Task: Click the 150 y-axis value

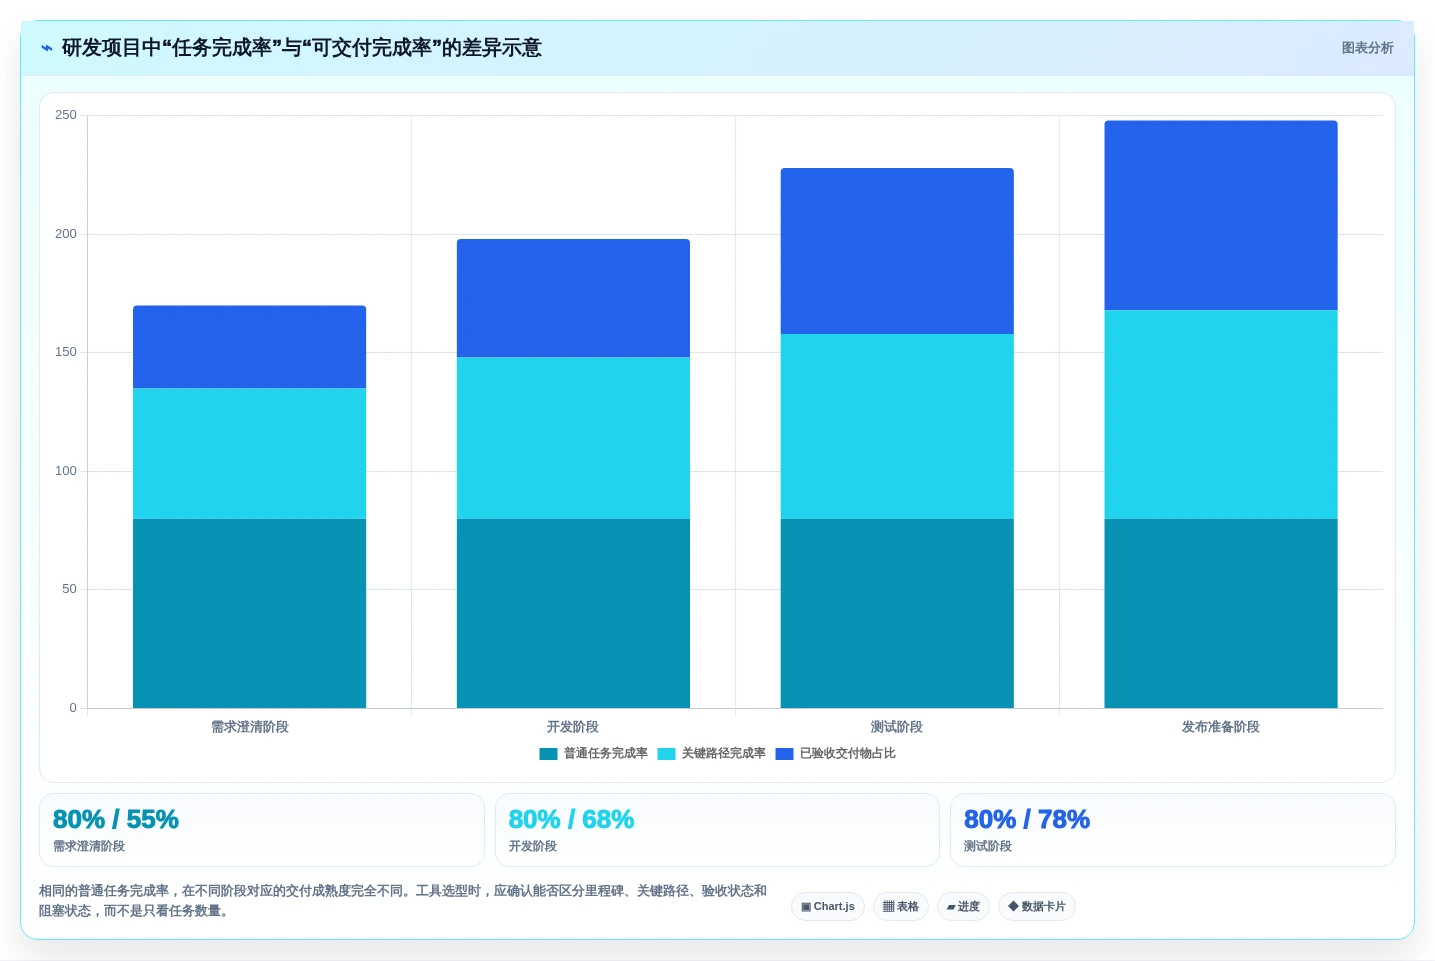Action: [x=66, y=352]
